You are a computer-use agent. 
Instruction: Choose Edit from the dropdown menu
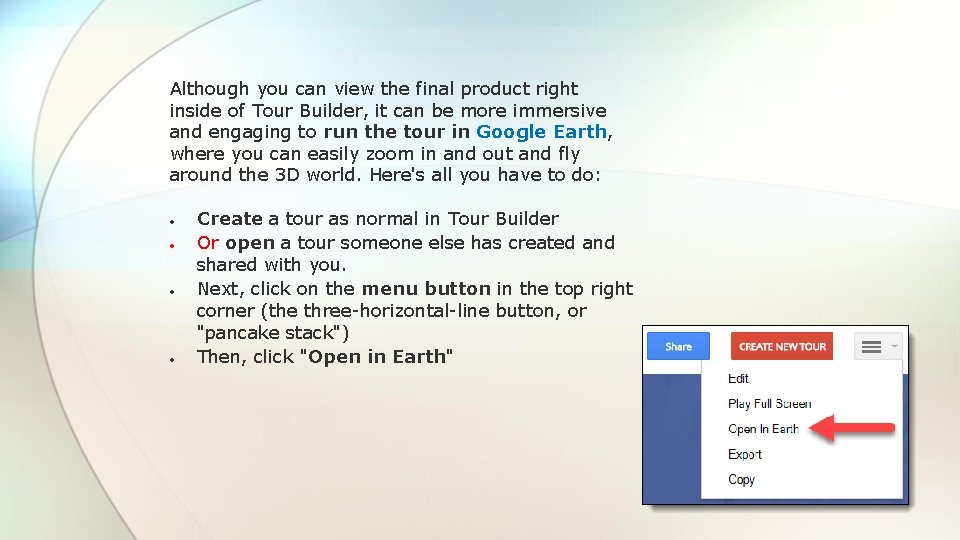pyautogui.click(x=738, y=379)
